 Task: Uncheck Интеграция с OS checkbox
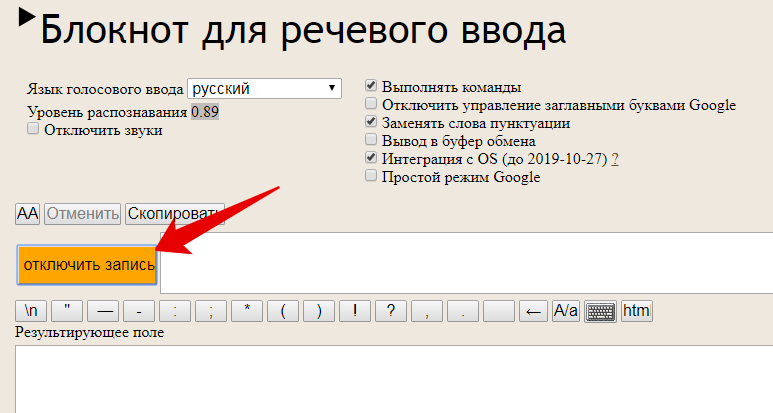(371, 157)
